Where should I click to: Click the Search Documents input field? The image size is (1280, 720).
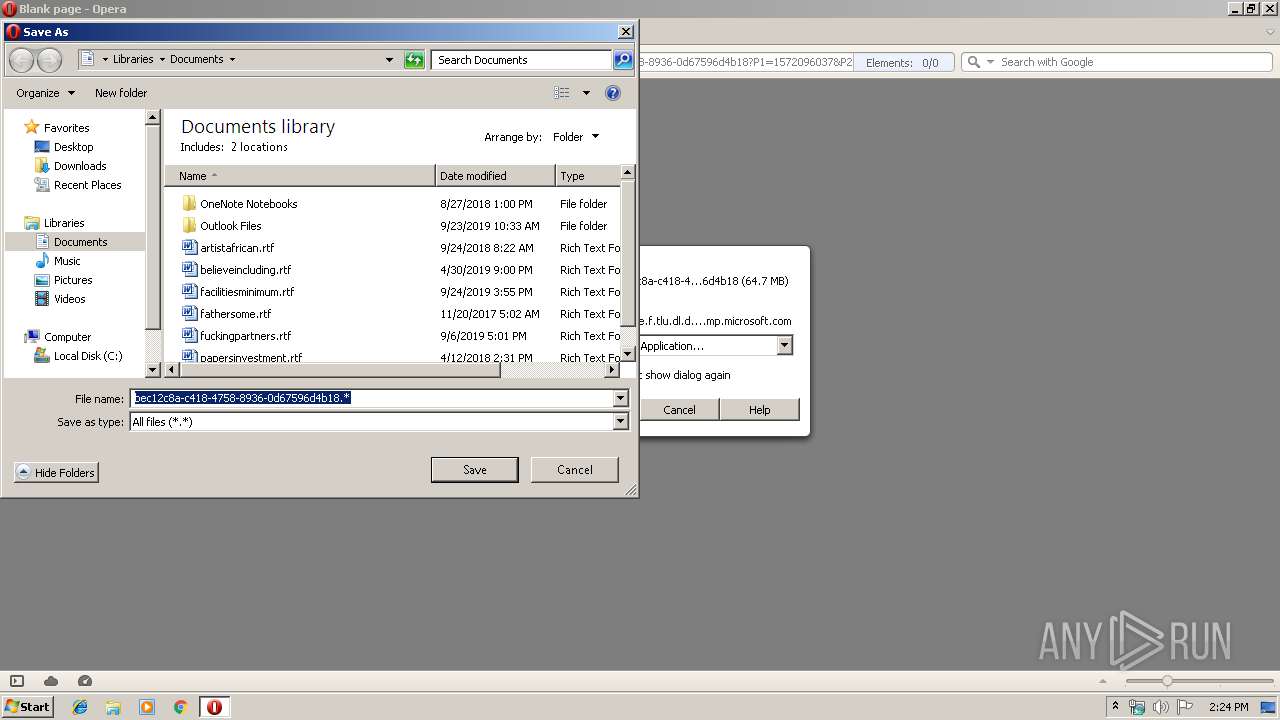(522, 60)
